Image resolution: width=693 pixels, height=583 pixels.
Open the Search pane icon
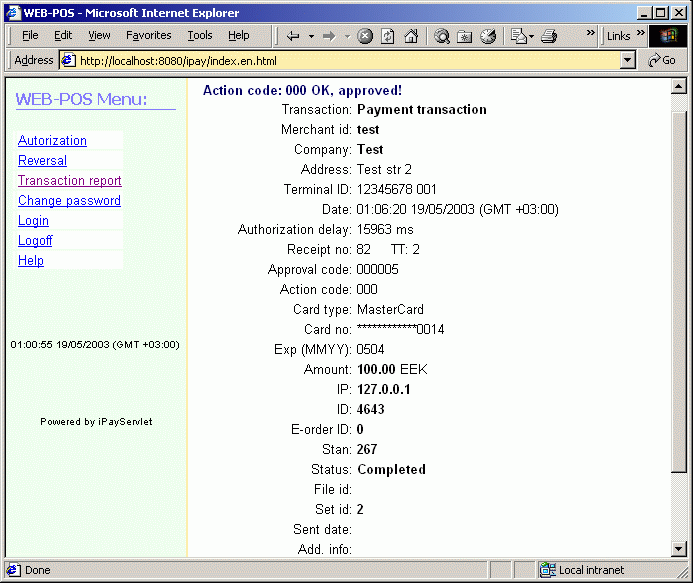(x=442, y=36)
